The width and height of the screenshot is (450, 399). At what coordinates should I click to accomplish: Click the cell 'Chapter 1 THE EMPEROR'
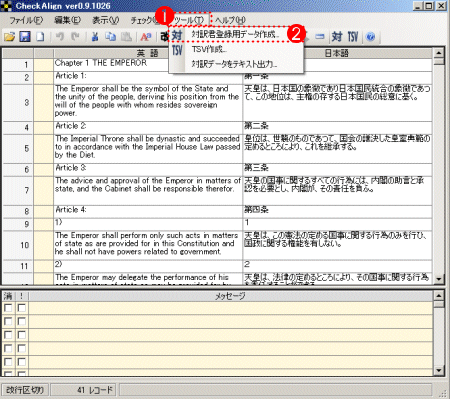148,65
